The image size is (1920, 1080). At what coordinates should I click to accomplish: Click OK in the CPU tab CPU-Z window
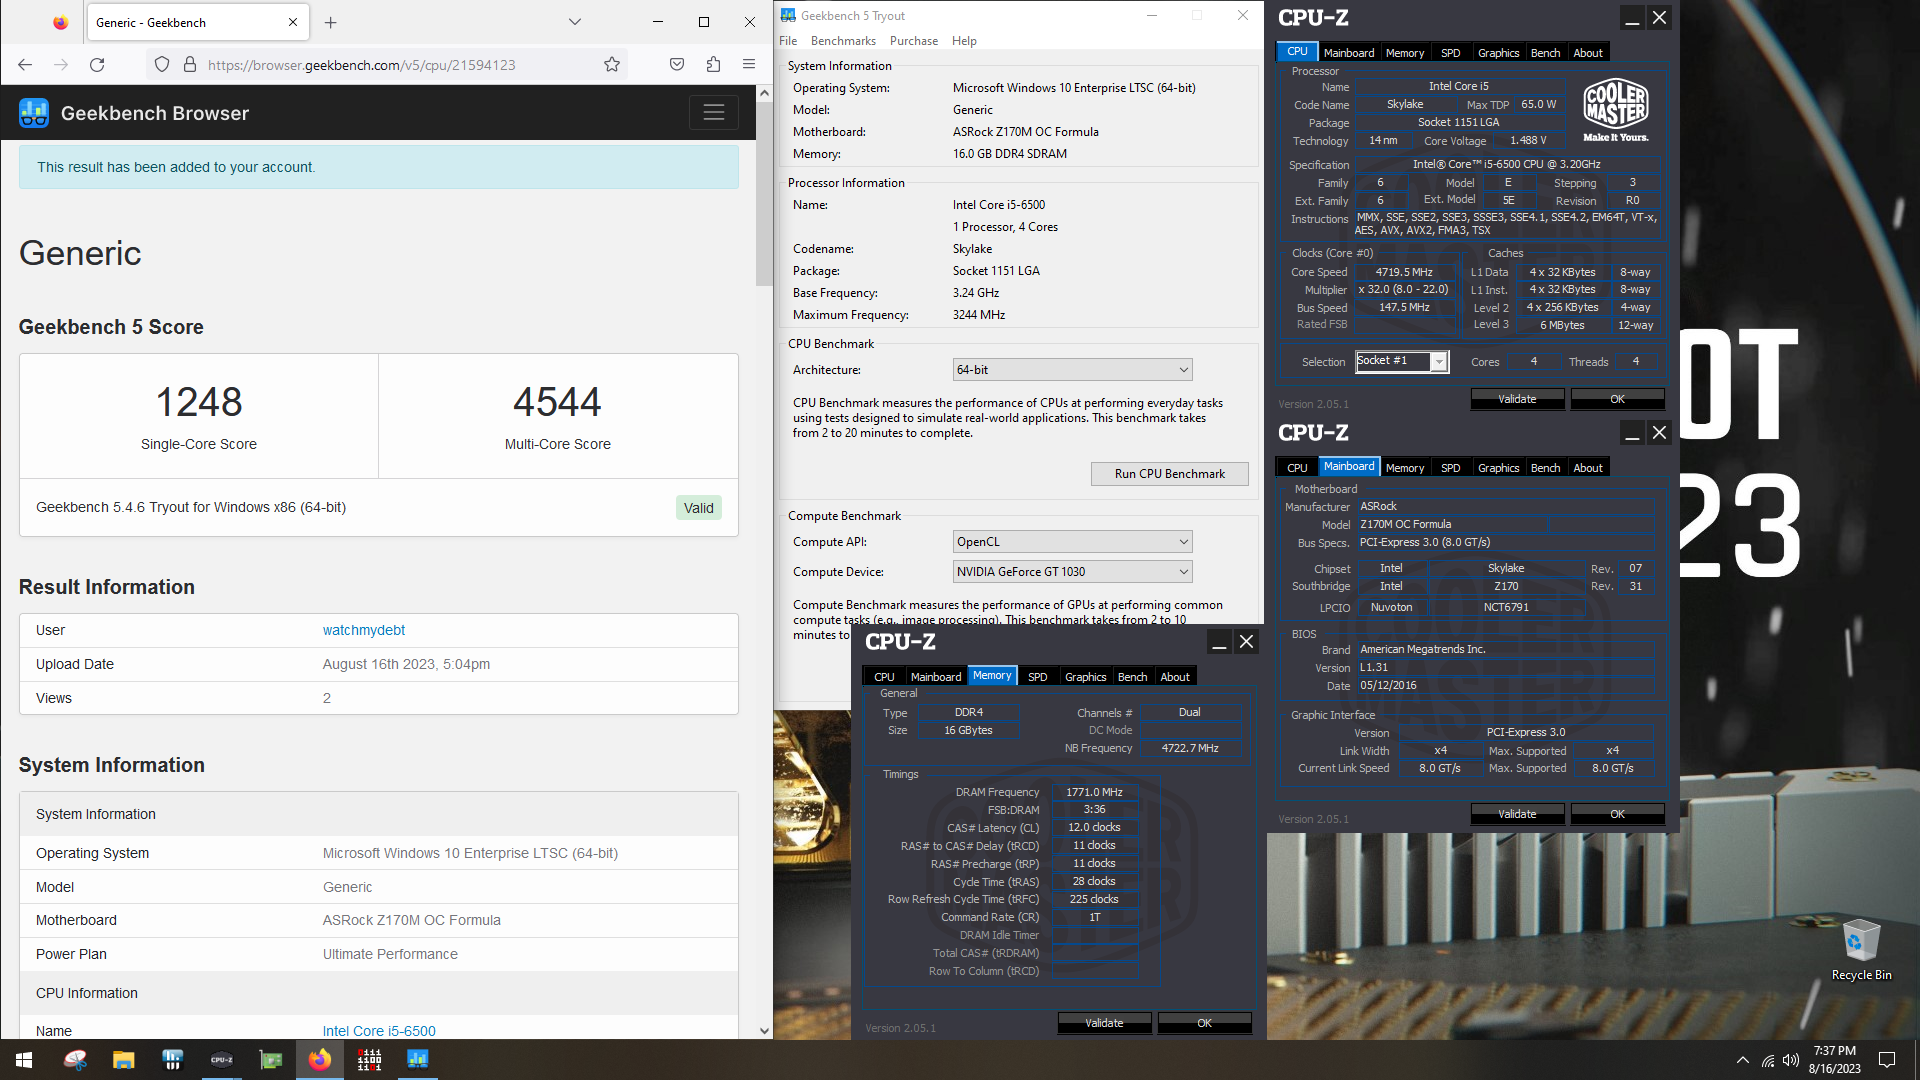pos(1617,399)
